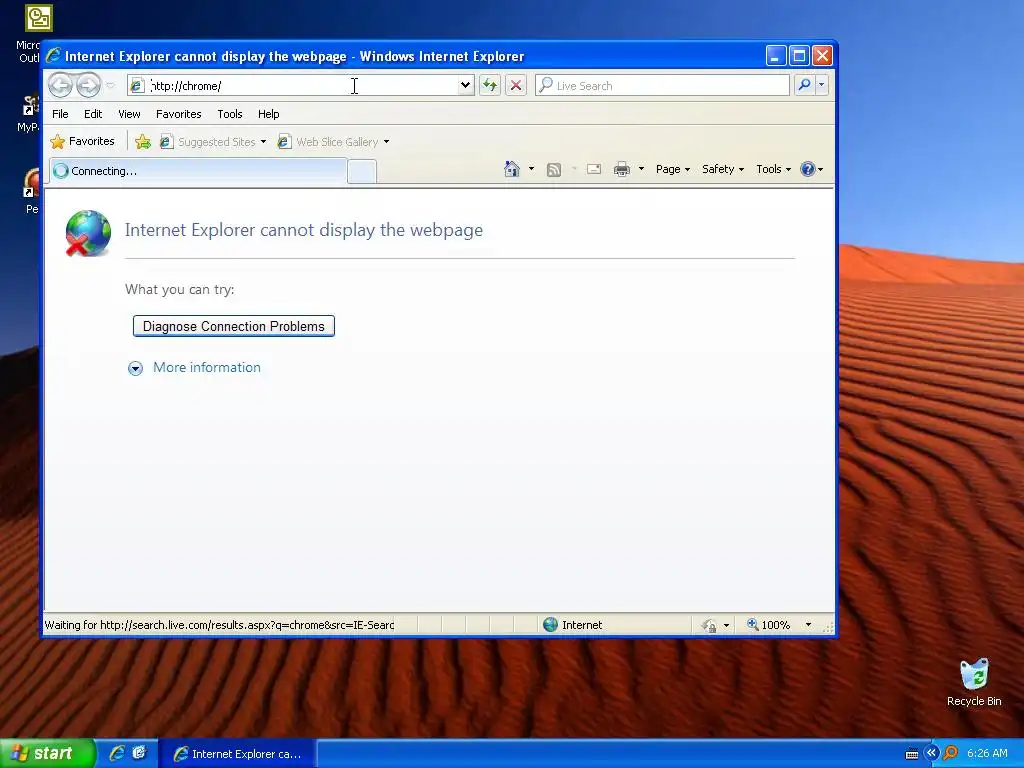This screenshot has height=768, width=1024.
Task: Open the View menu
Action: click(129, 114)
